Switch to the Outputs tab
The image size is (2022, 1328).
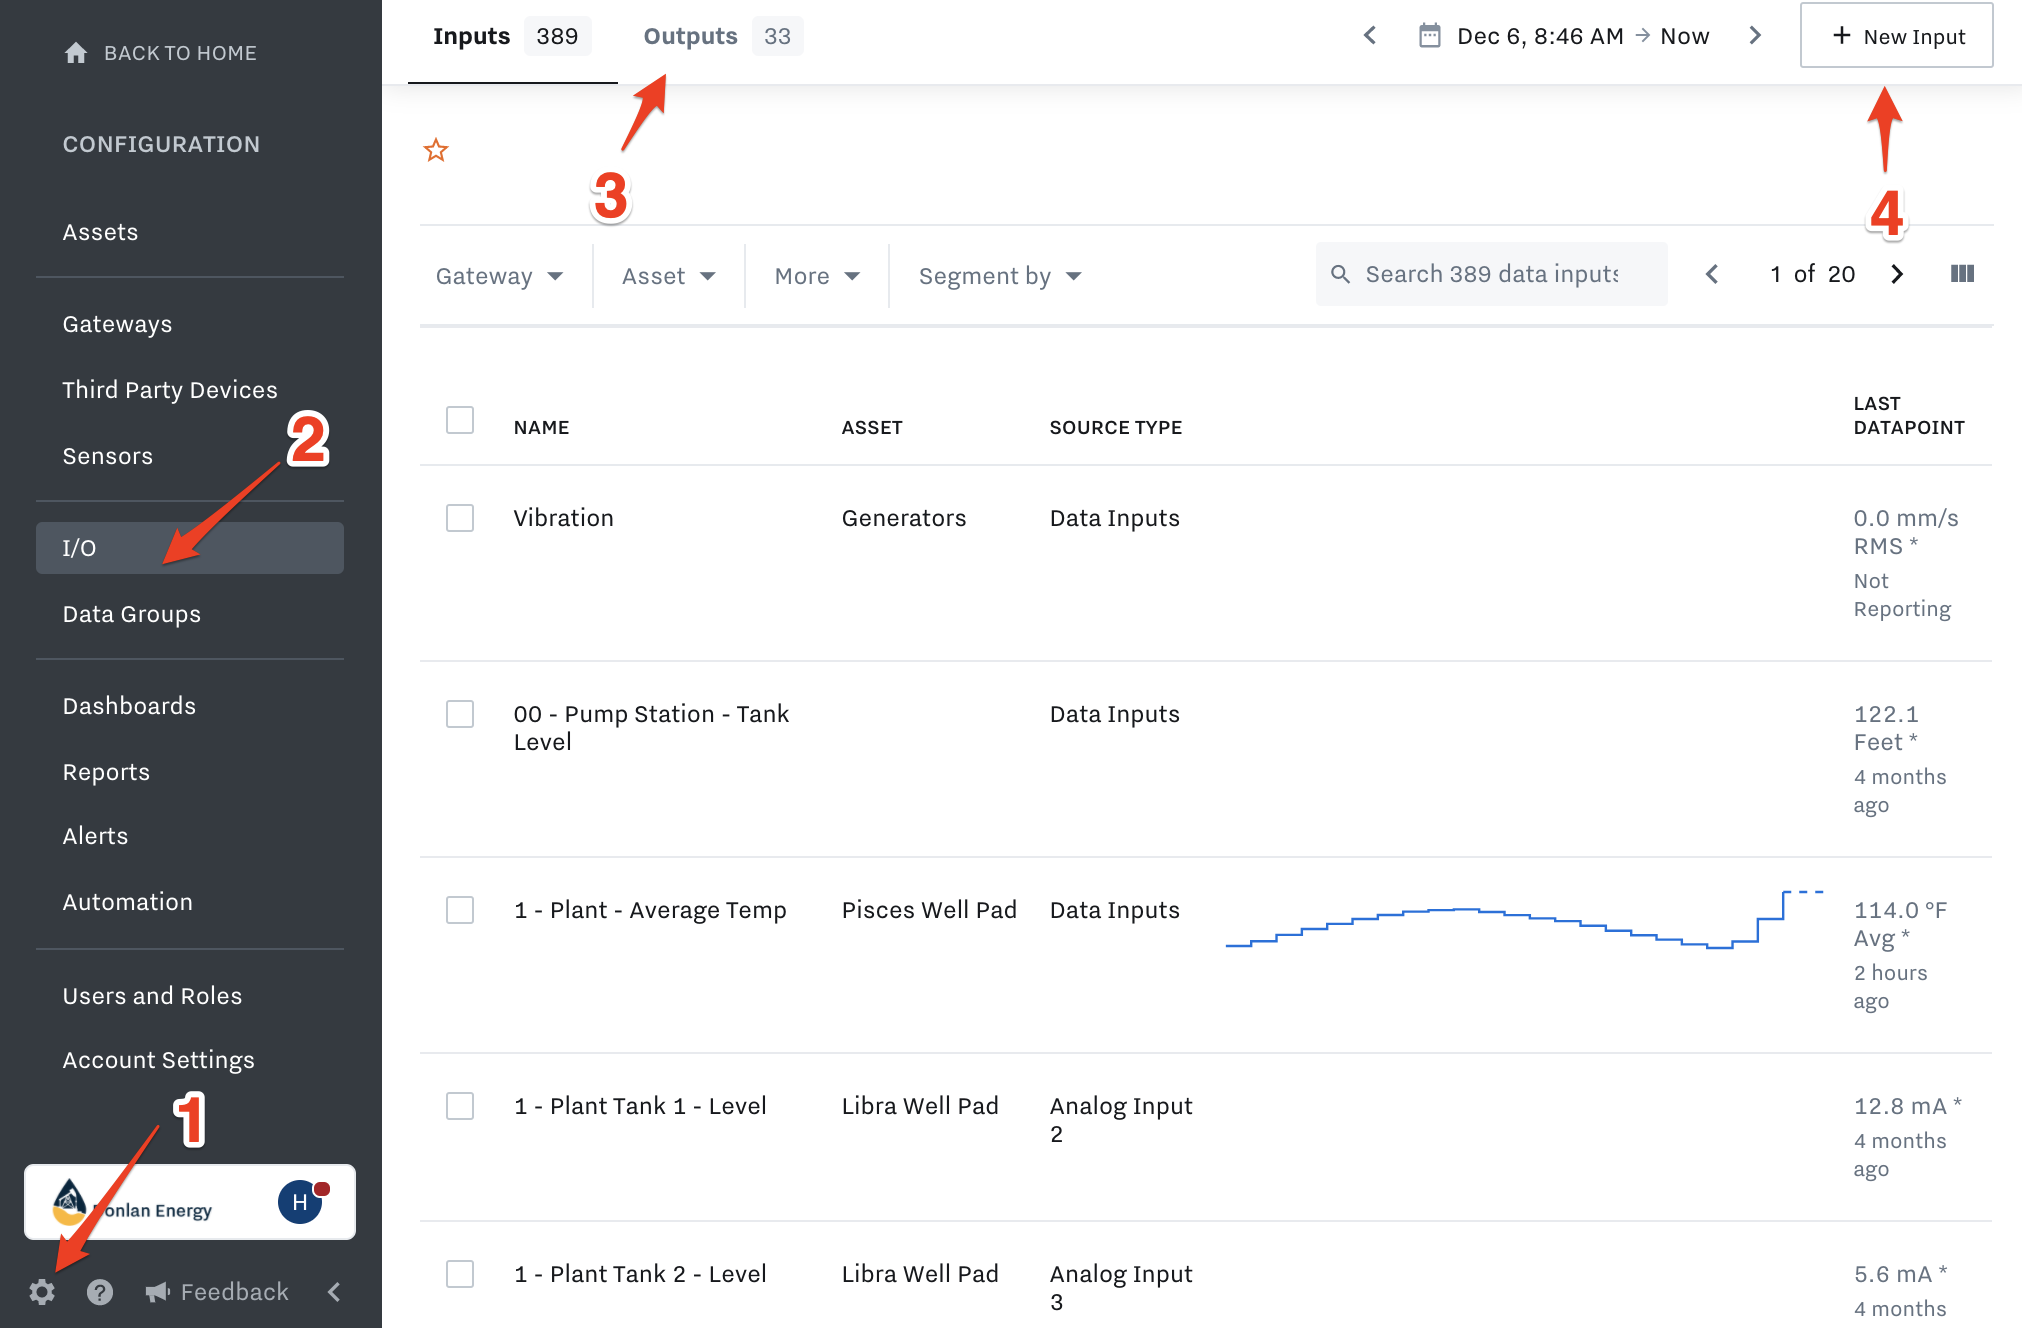click(722, 37)
